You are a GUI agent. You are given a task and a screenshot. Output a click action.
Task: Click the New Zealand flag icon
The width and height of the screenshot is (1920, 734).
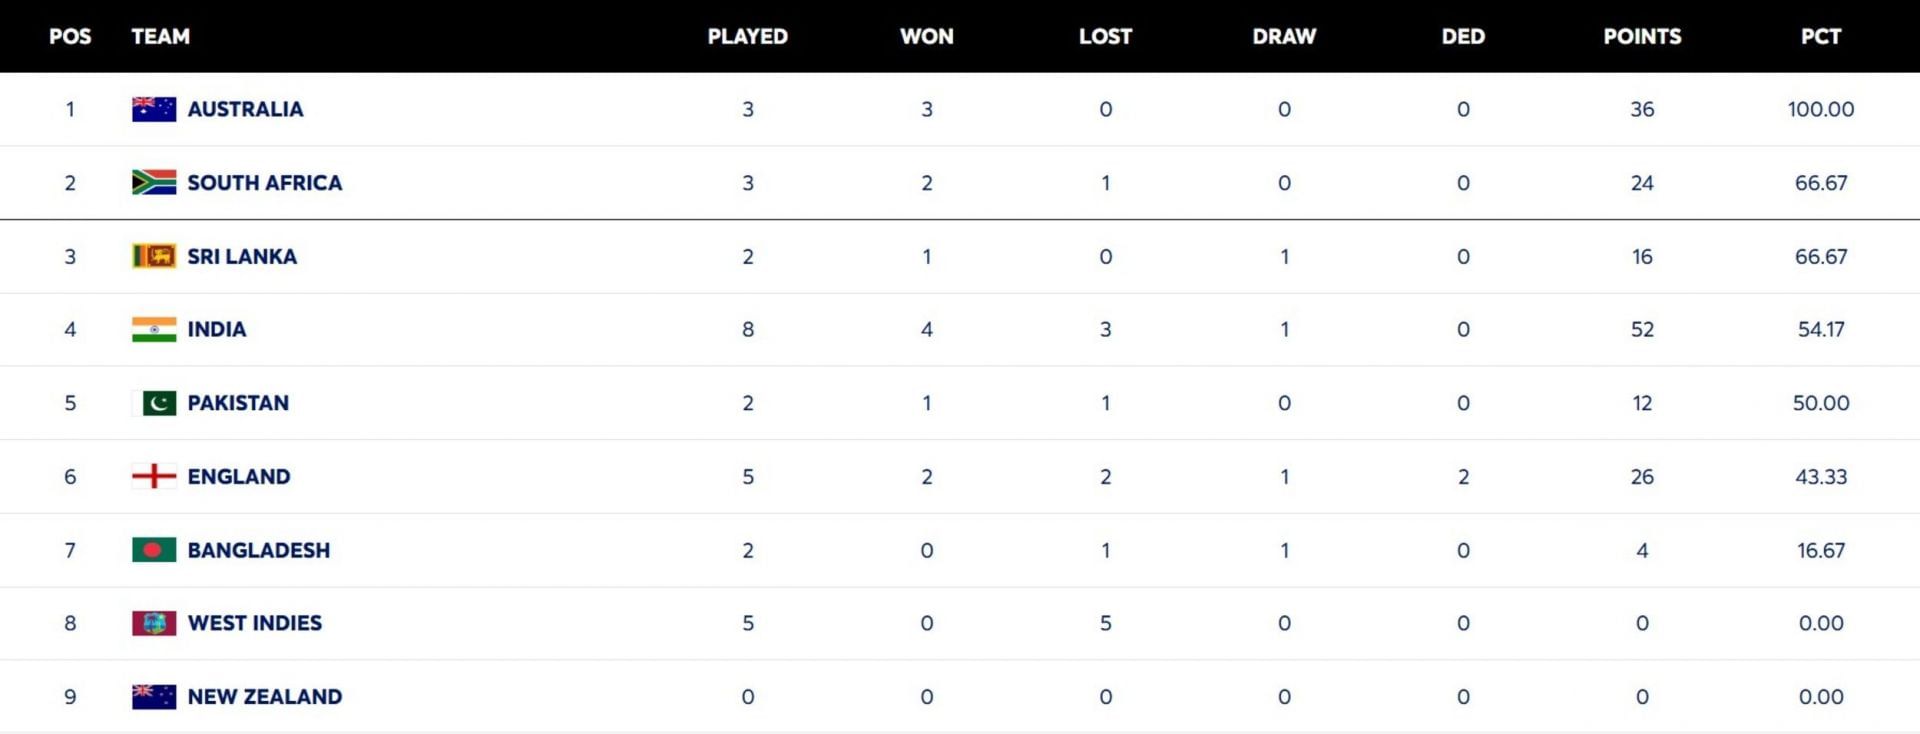click(x=154, y=697)
